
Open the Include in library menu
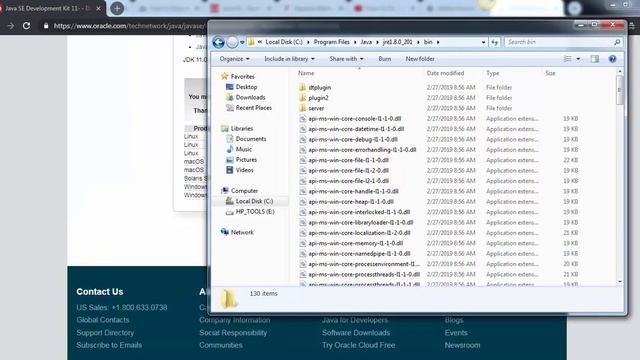[x=289, y=59]
